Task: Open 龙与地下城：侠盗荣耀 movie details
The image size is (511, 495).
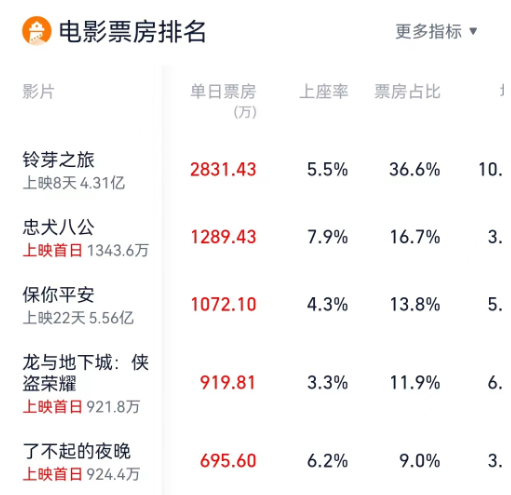Action: coord(85,373)
